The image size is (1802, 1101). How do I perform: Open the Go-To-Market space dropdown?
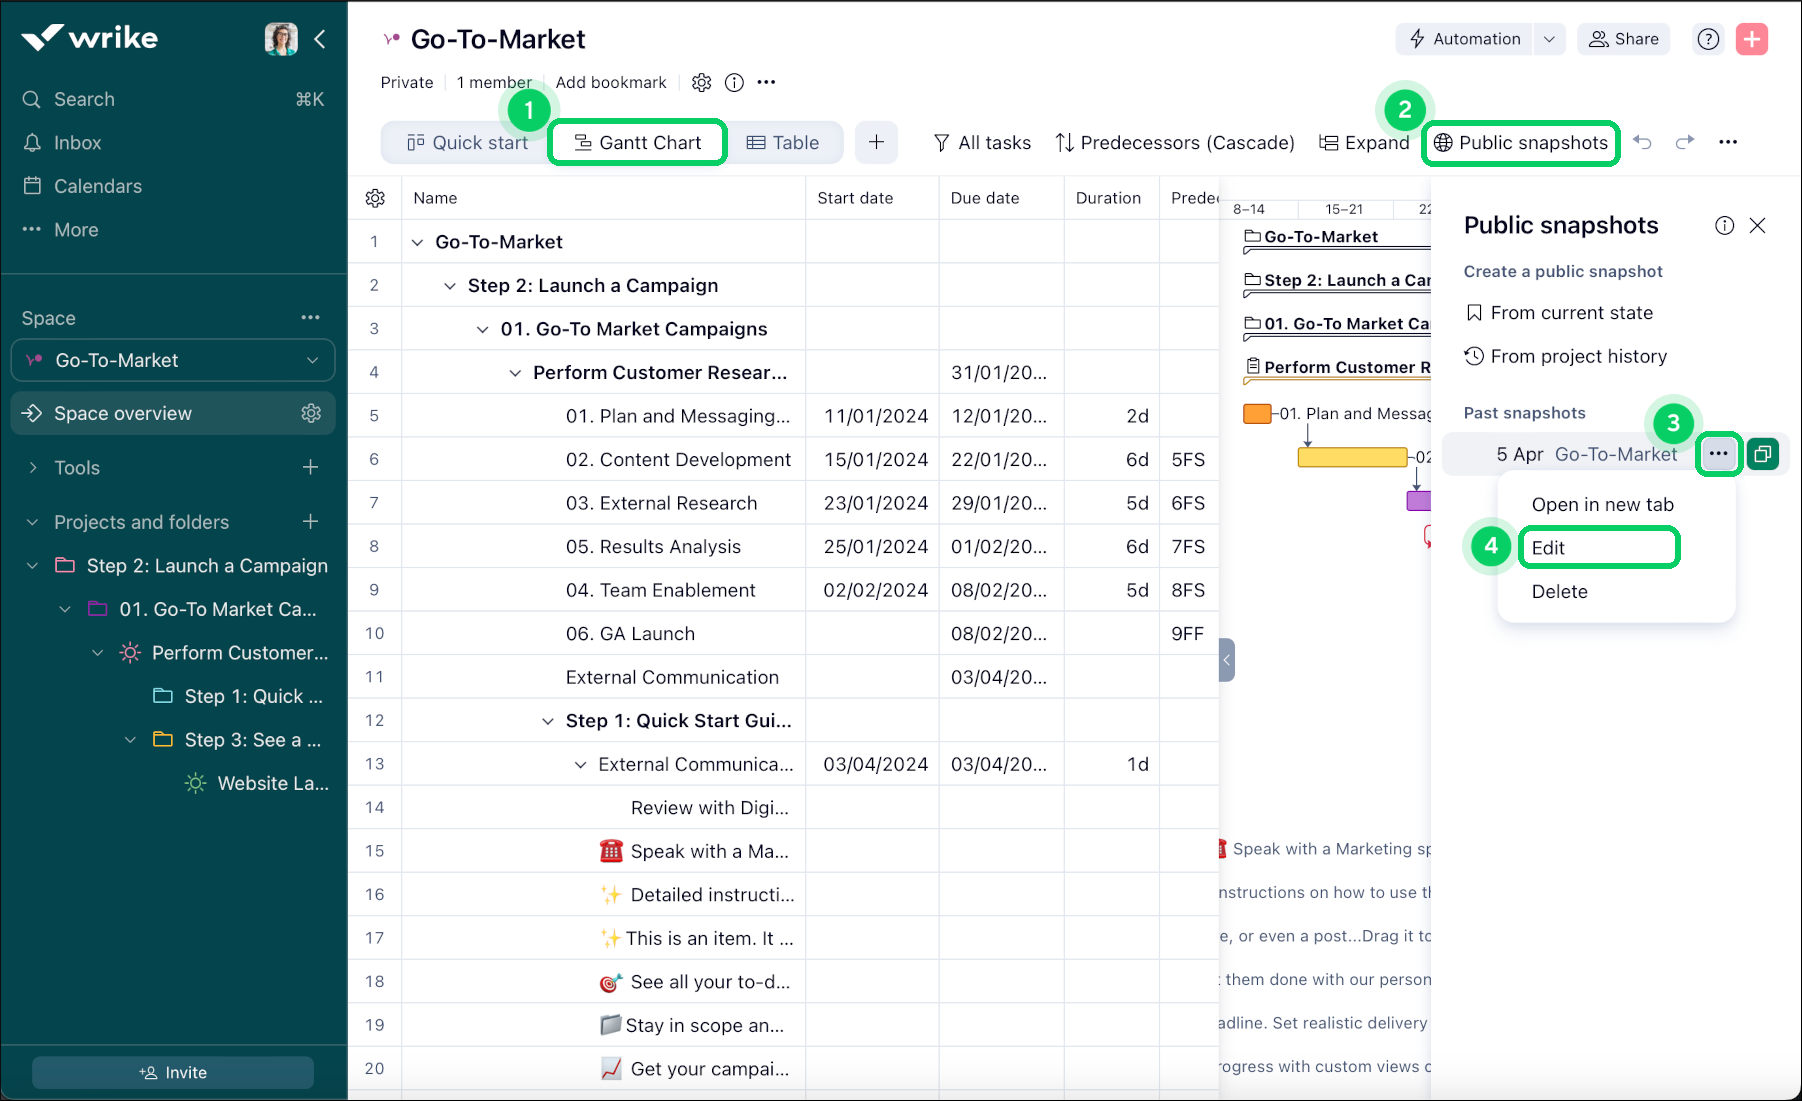173,360
